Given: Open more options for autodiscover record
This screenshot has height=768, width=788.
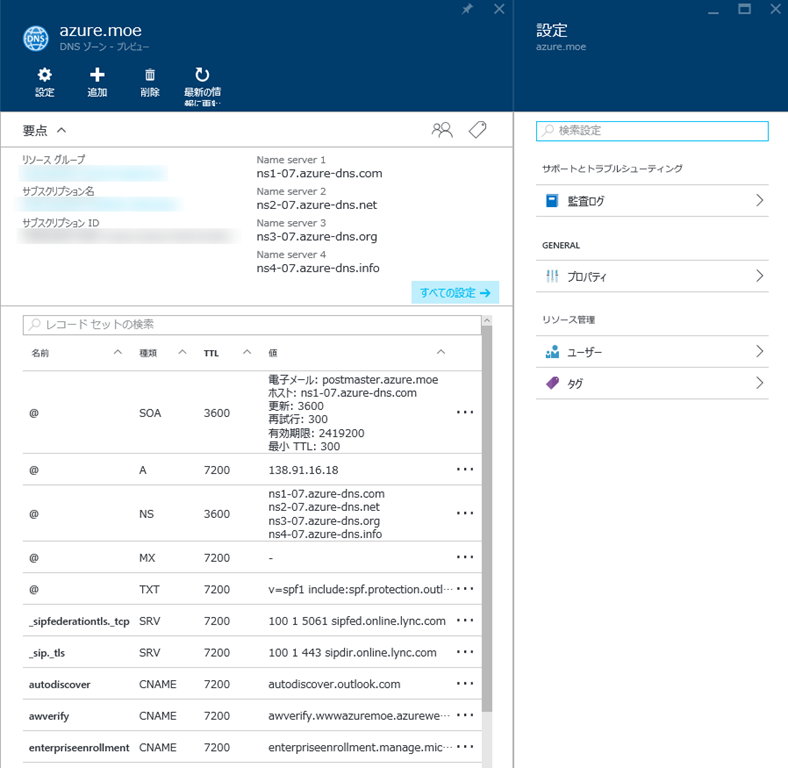Looking at the screenshot, I should click(465, 684).
